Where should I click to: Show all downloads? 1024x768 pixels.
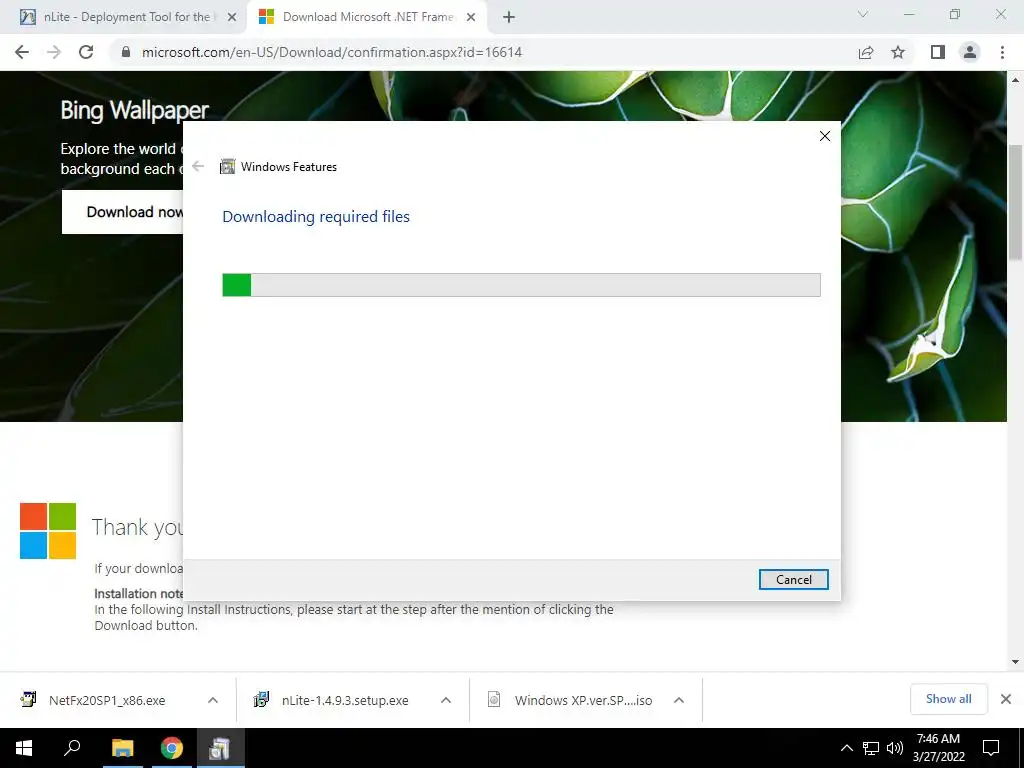pyautogui.click(x=948, y=699)
